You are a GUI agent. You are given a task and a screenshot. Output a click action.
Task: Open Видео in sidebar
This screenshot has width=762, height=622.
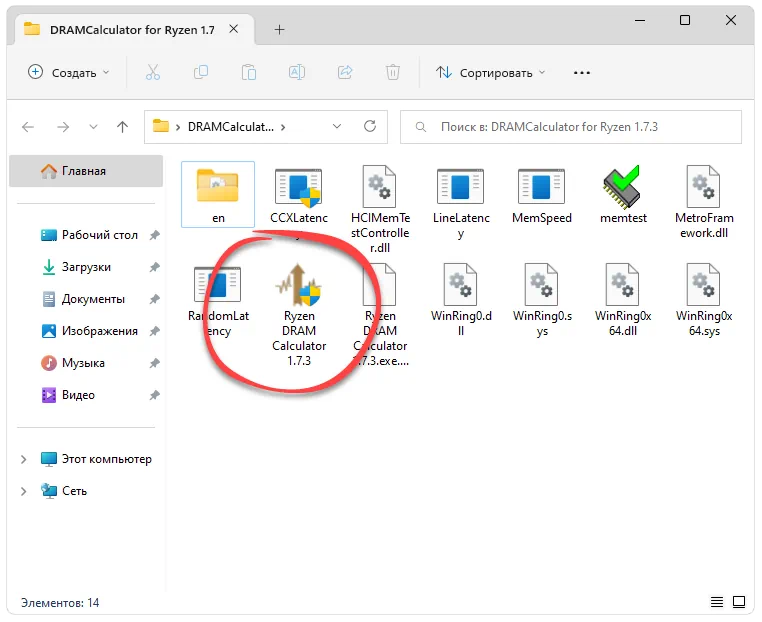[x=68, y=396]
